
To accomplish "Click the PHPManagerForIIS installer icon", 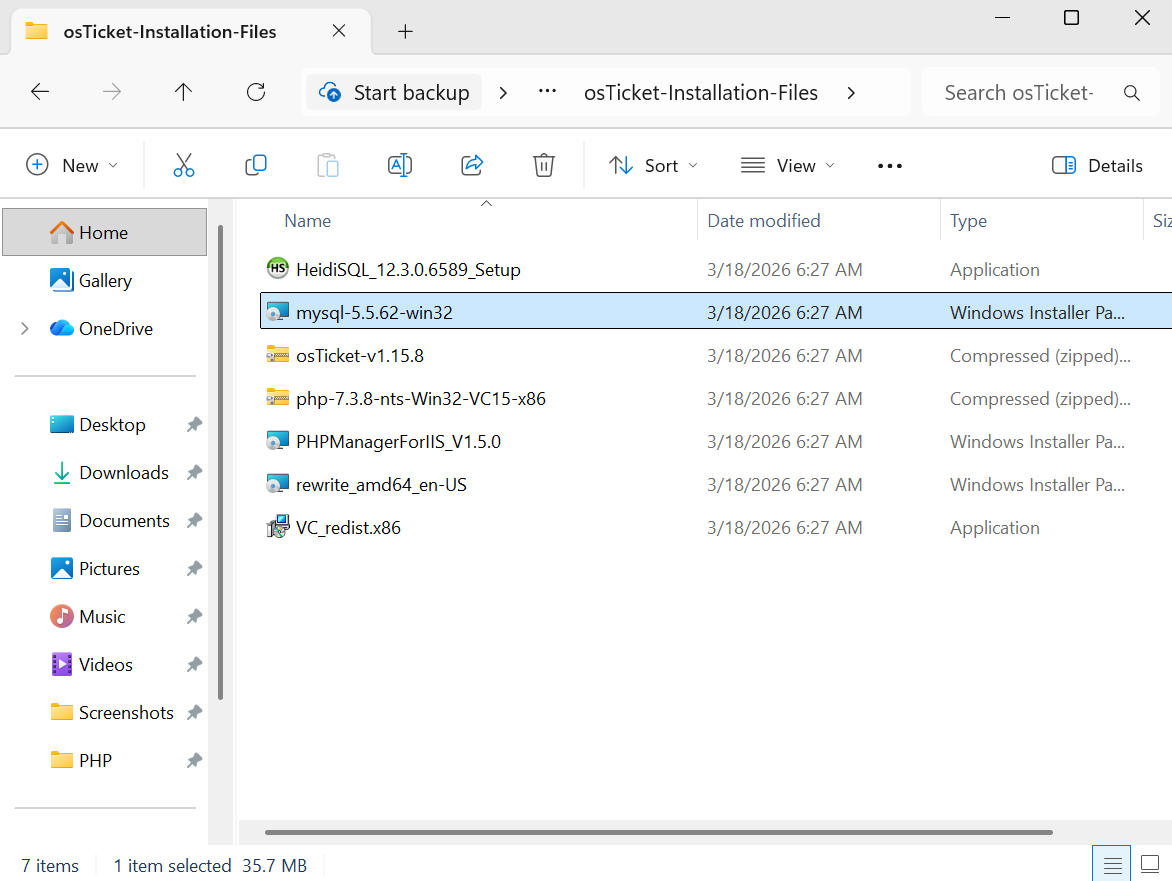I will (277, 441).
